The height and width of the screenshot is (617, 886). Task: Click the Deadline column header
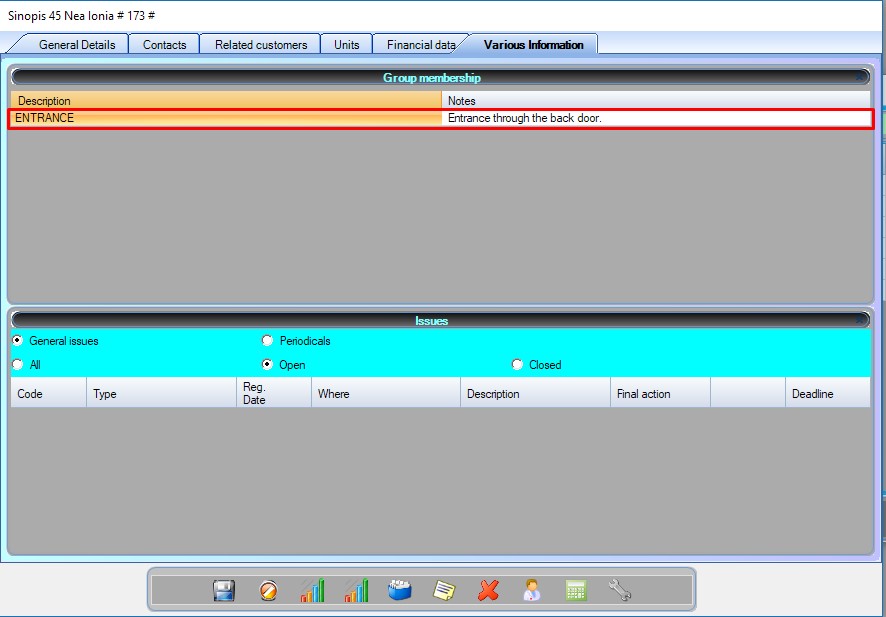[x=812, y=394]
